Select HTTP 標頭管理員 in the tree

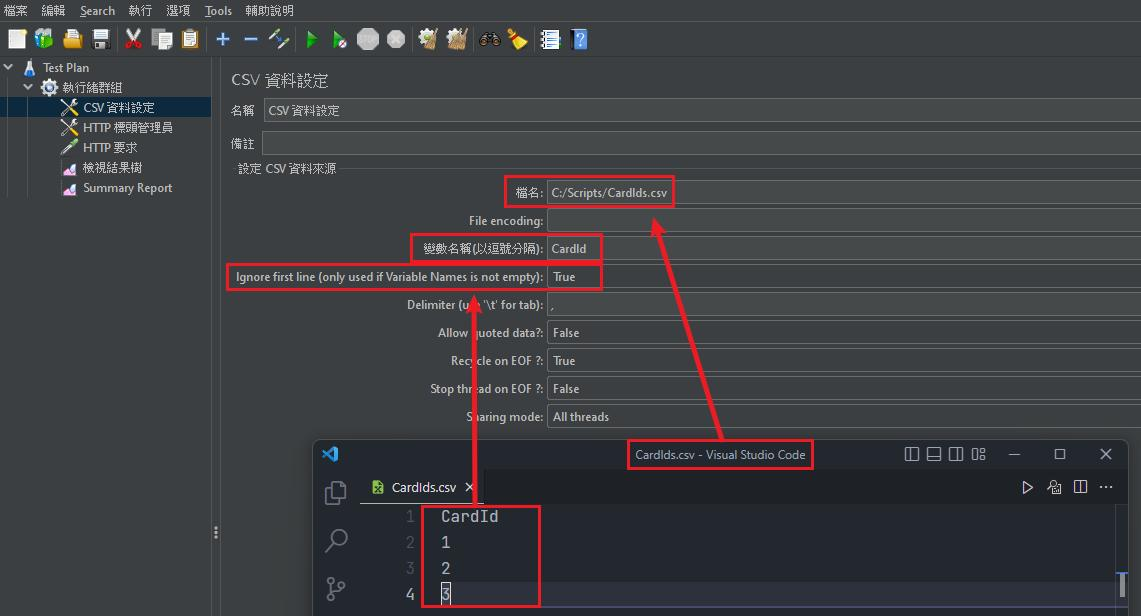pos(127,127)
